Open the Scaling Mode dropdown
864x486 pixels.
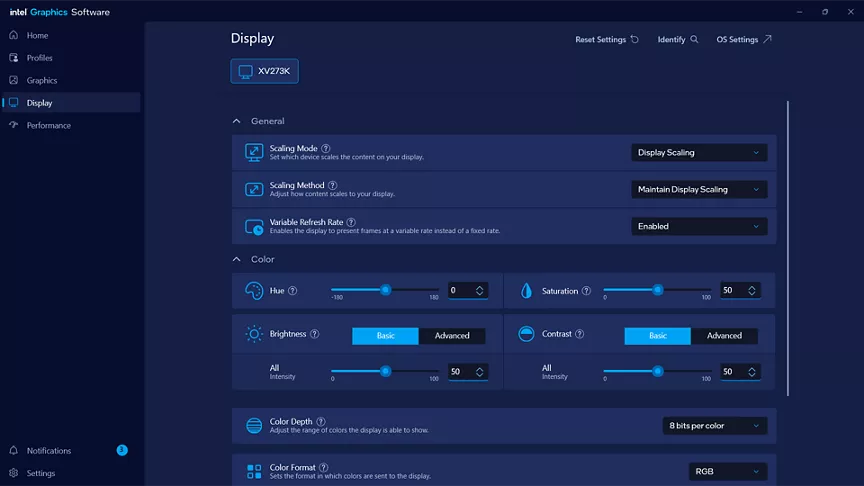[x=699, y=153]
